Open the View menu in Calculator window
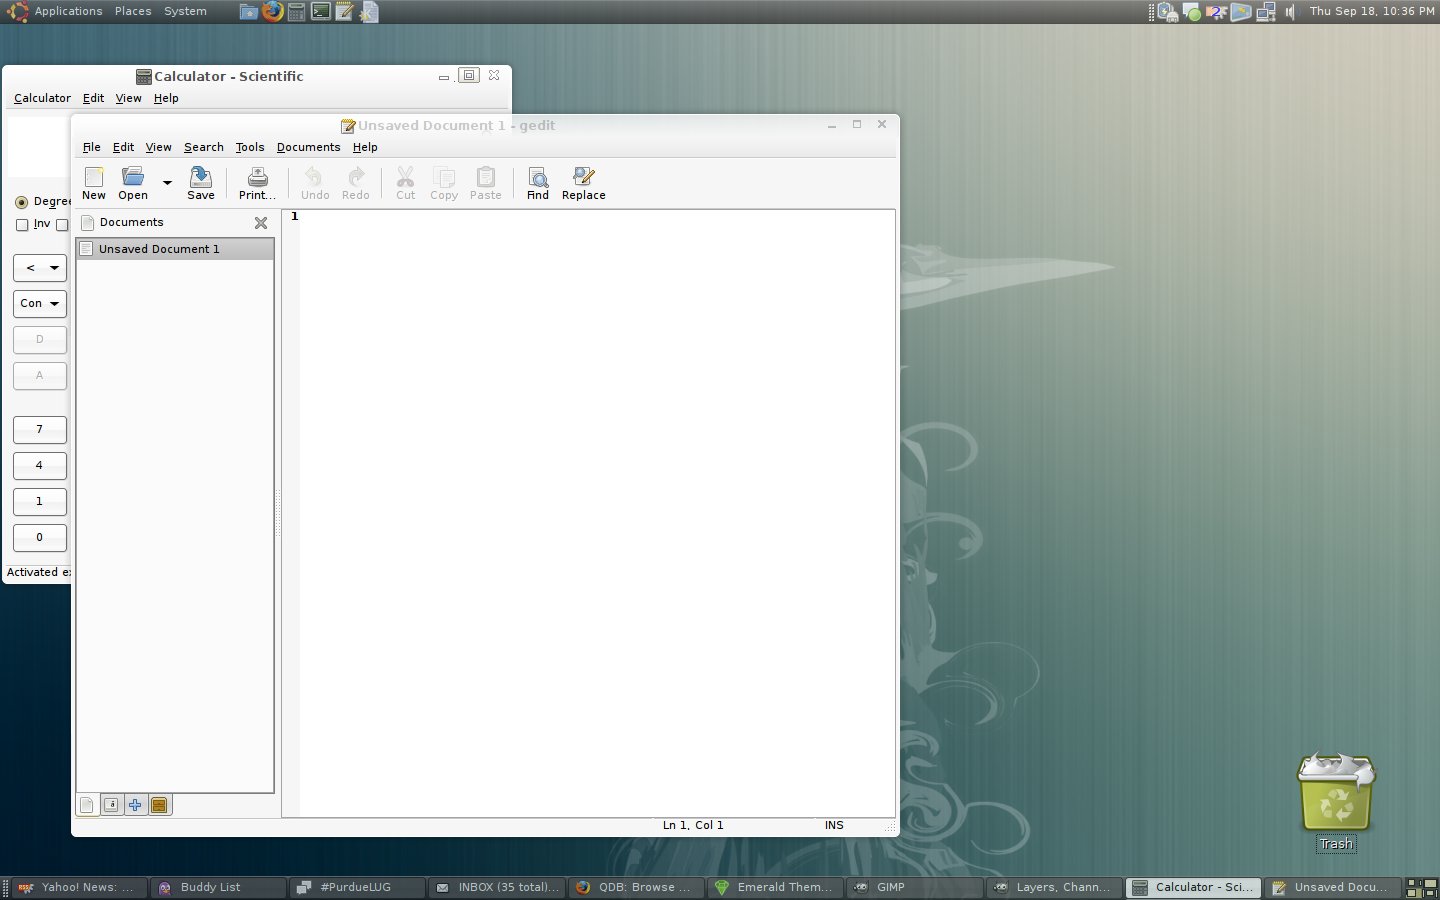This screenshot has width=1440, height=900. coord(129,98)
